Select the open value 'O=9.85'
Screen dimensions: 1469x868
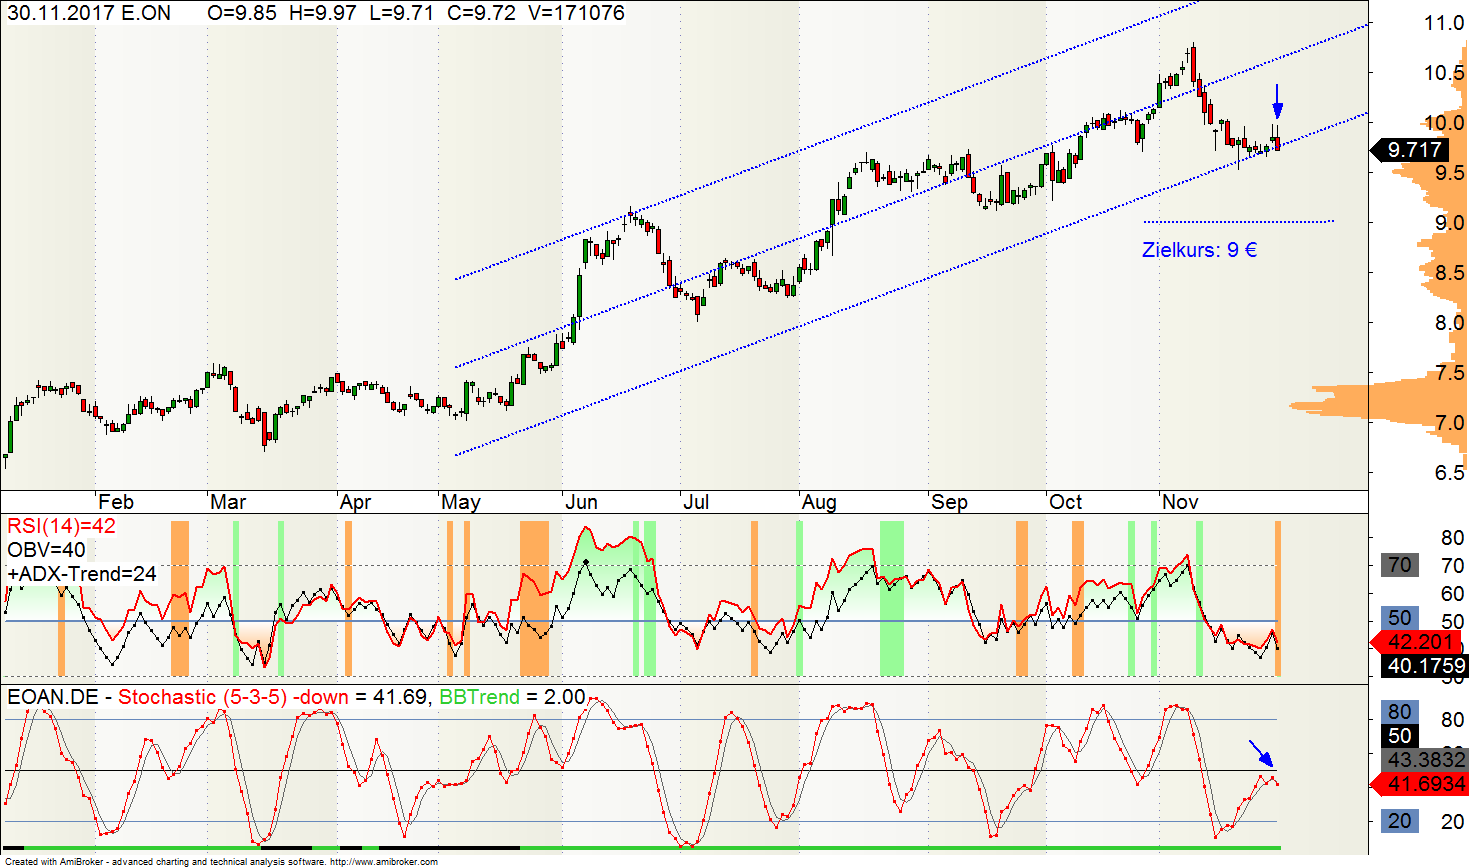point(242,13)
